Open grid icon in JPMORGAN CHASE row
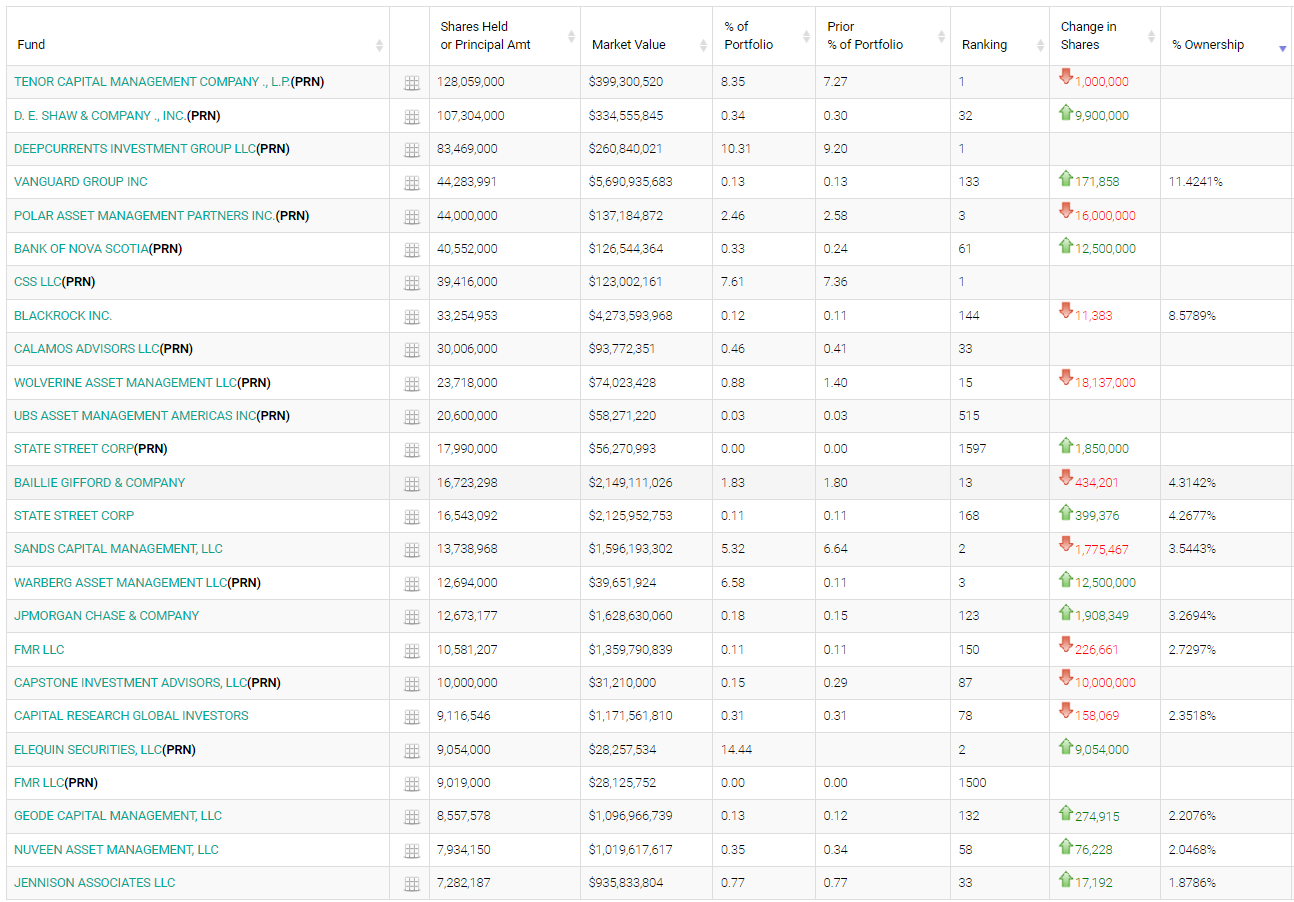 (411, 617)
